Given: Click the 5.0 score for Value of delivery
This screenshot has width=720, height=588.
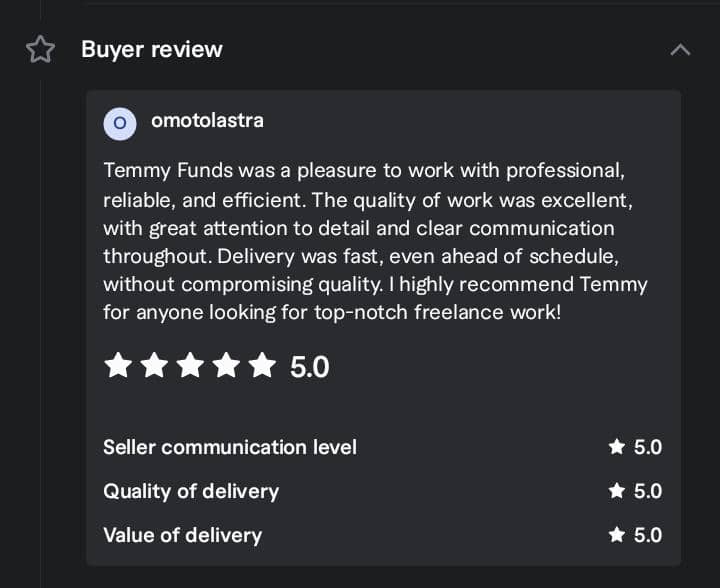Looking at the screenshot, I should click(x=648, y=535).
